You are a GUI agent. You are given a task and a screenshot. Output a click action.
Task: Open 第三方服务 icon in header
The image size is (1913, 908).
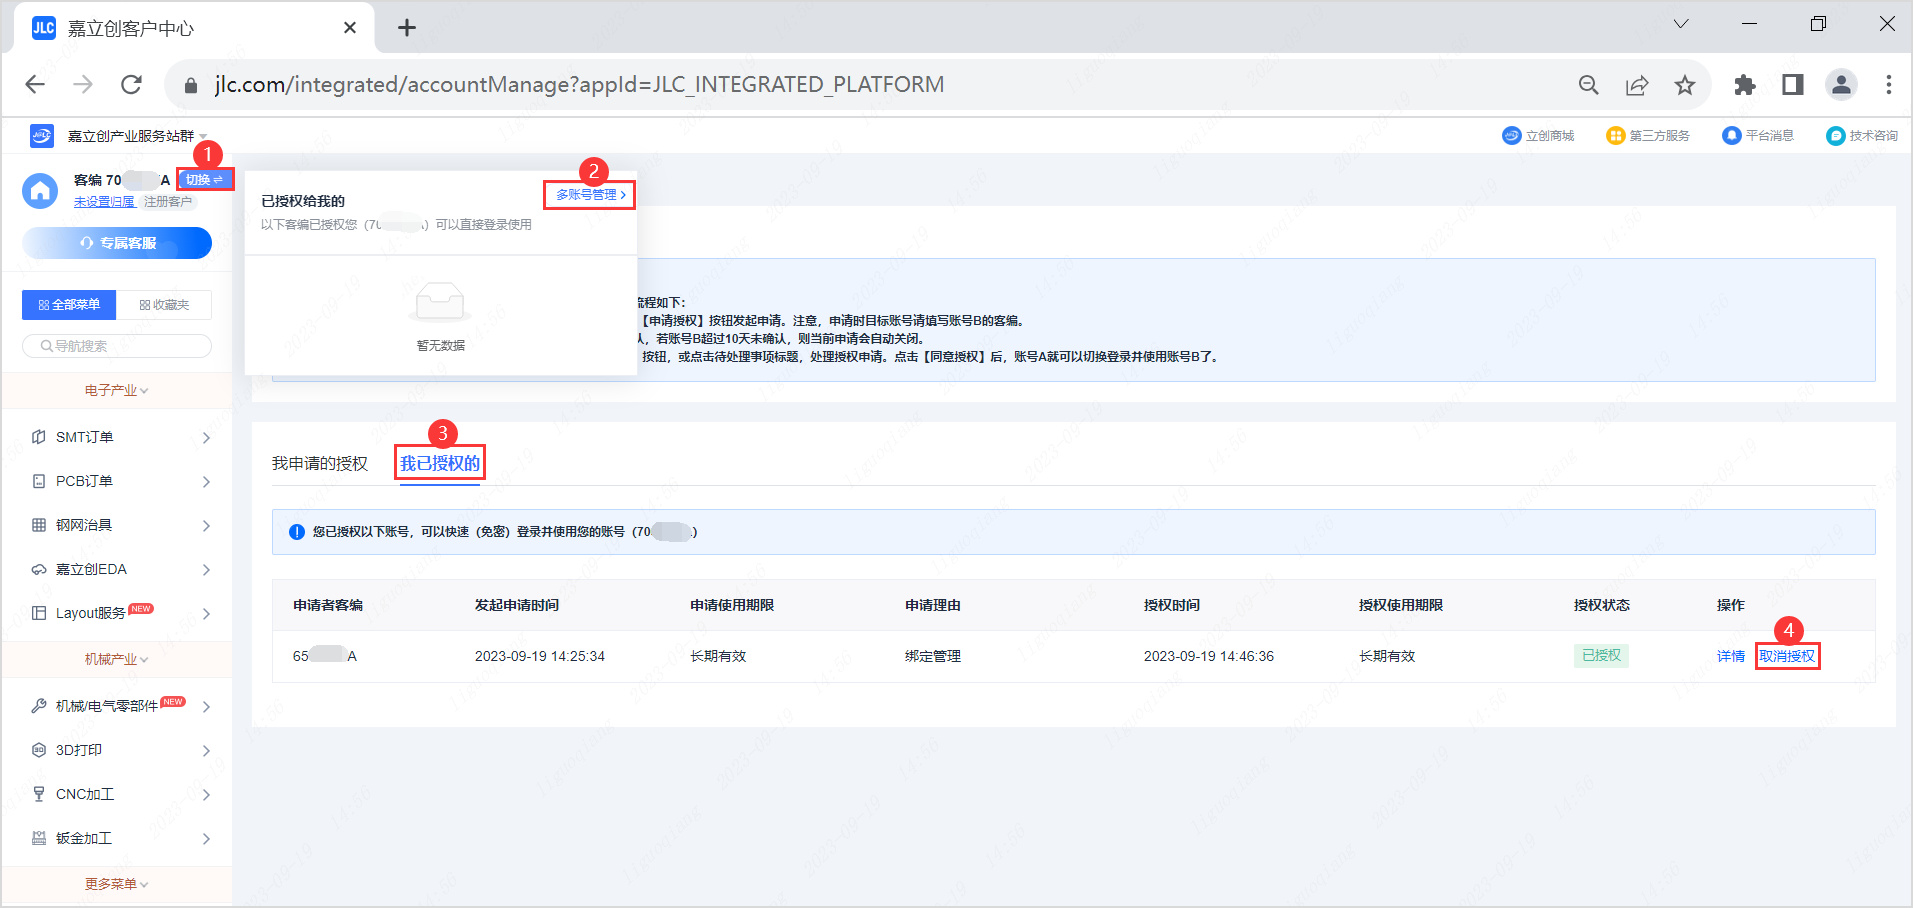[1615, 136]
